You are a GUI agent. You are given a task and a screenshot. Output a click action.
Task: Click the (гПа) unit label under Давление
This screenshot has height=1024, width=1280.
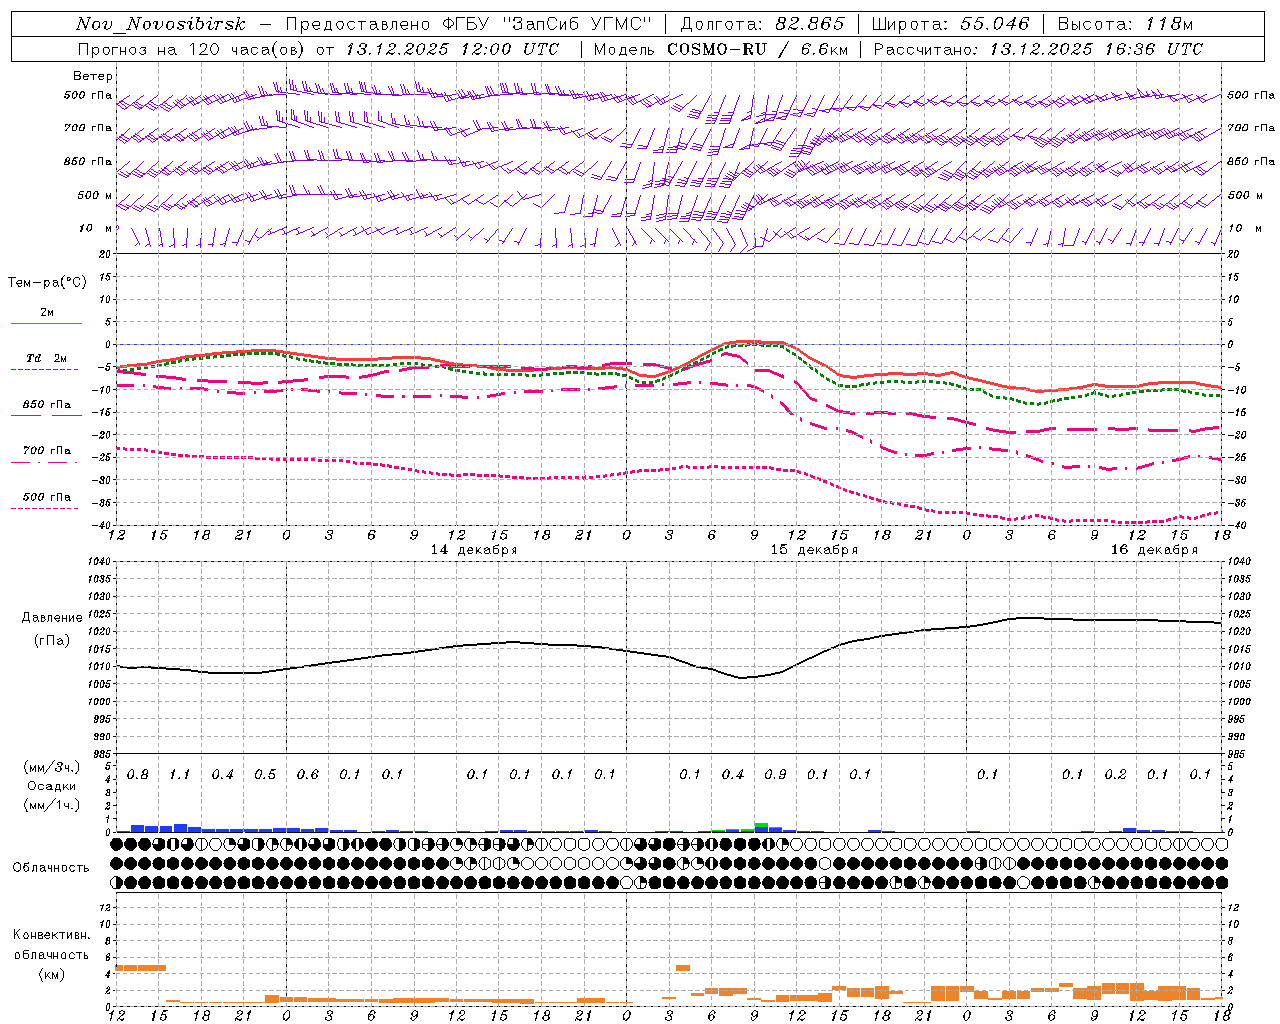tap(52, 640)
